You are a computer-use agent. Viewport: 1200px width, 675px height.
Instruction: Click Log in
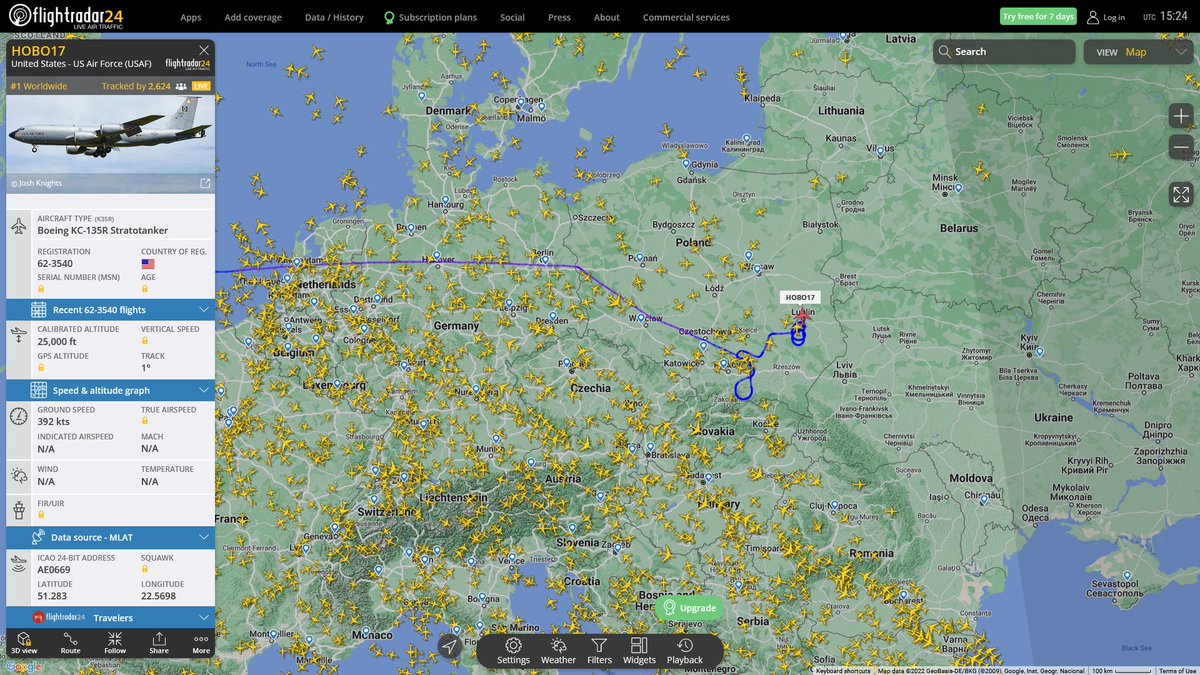pos(1106,17)
